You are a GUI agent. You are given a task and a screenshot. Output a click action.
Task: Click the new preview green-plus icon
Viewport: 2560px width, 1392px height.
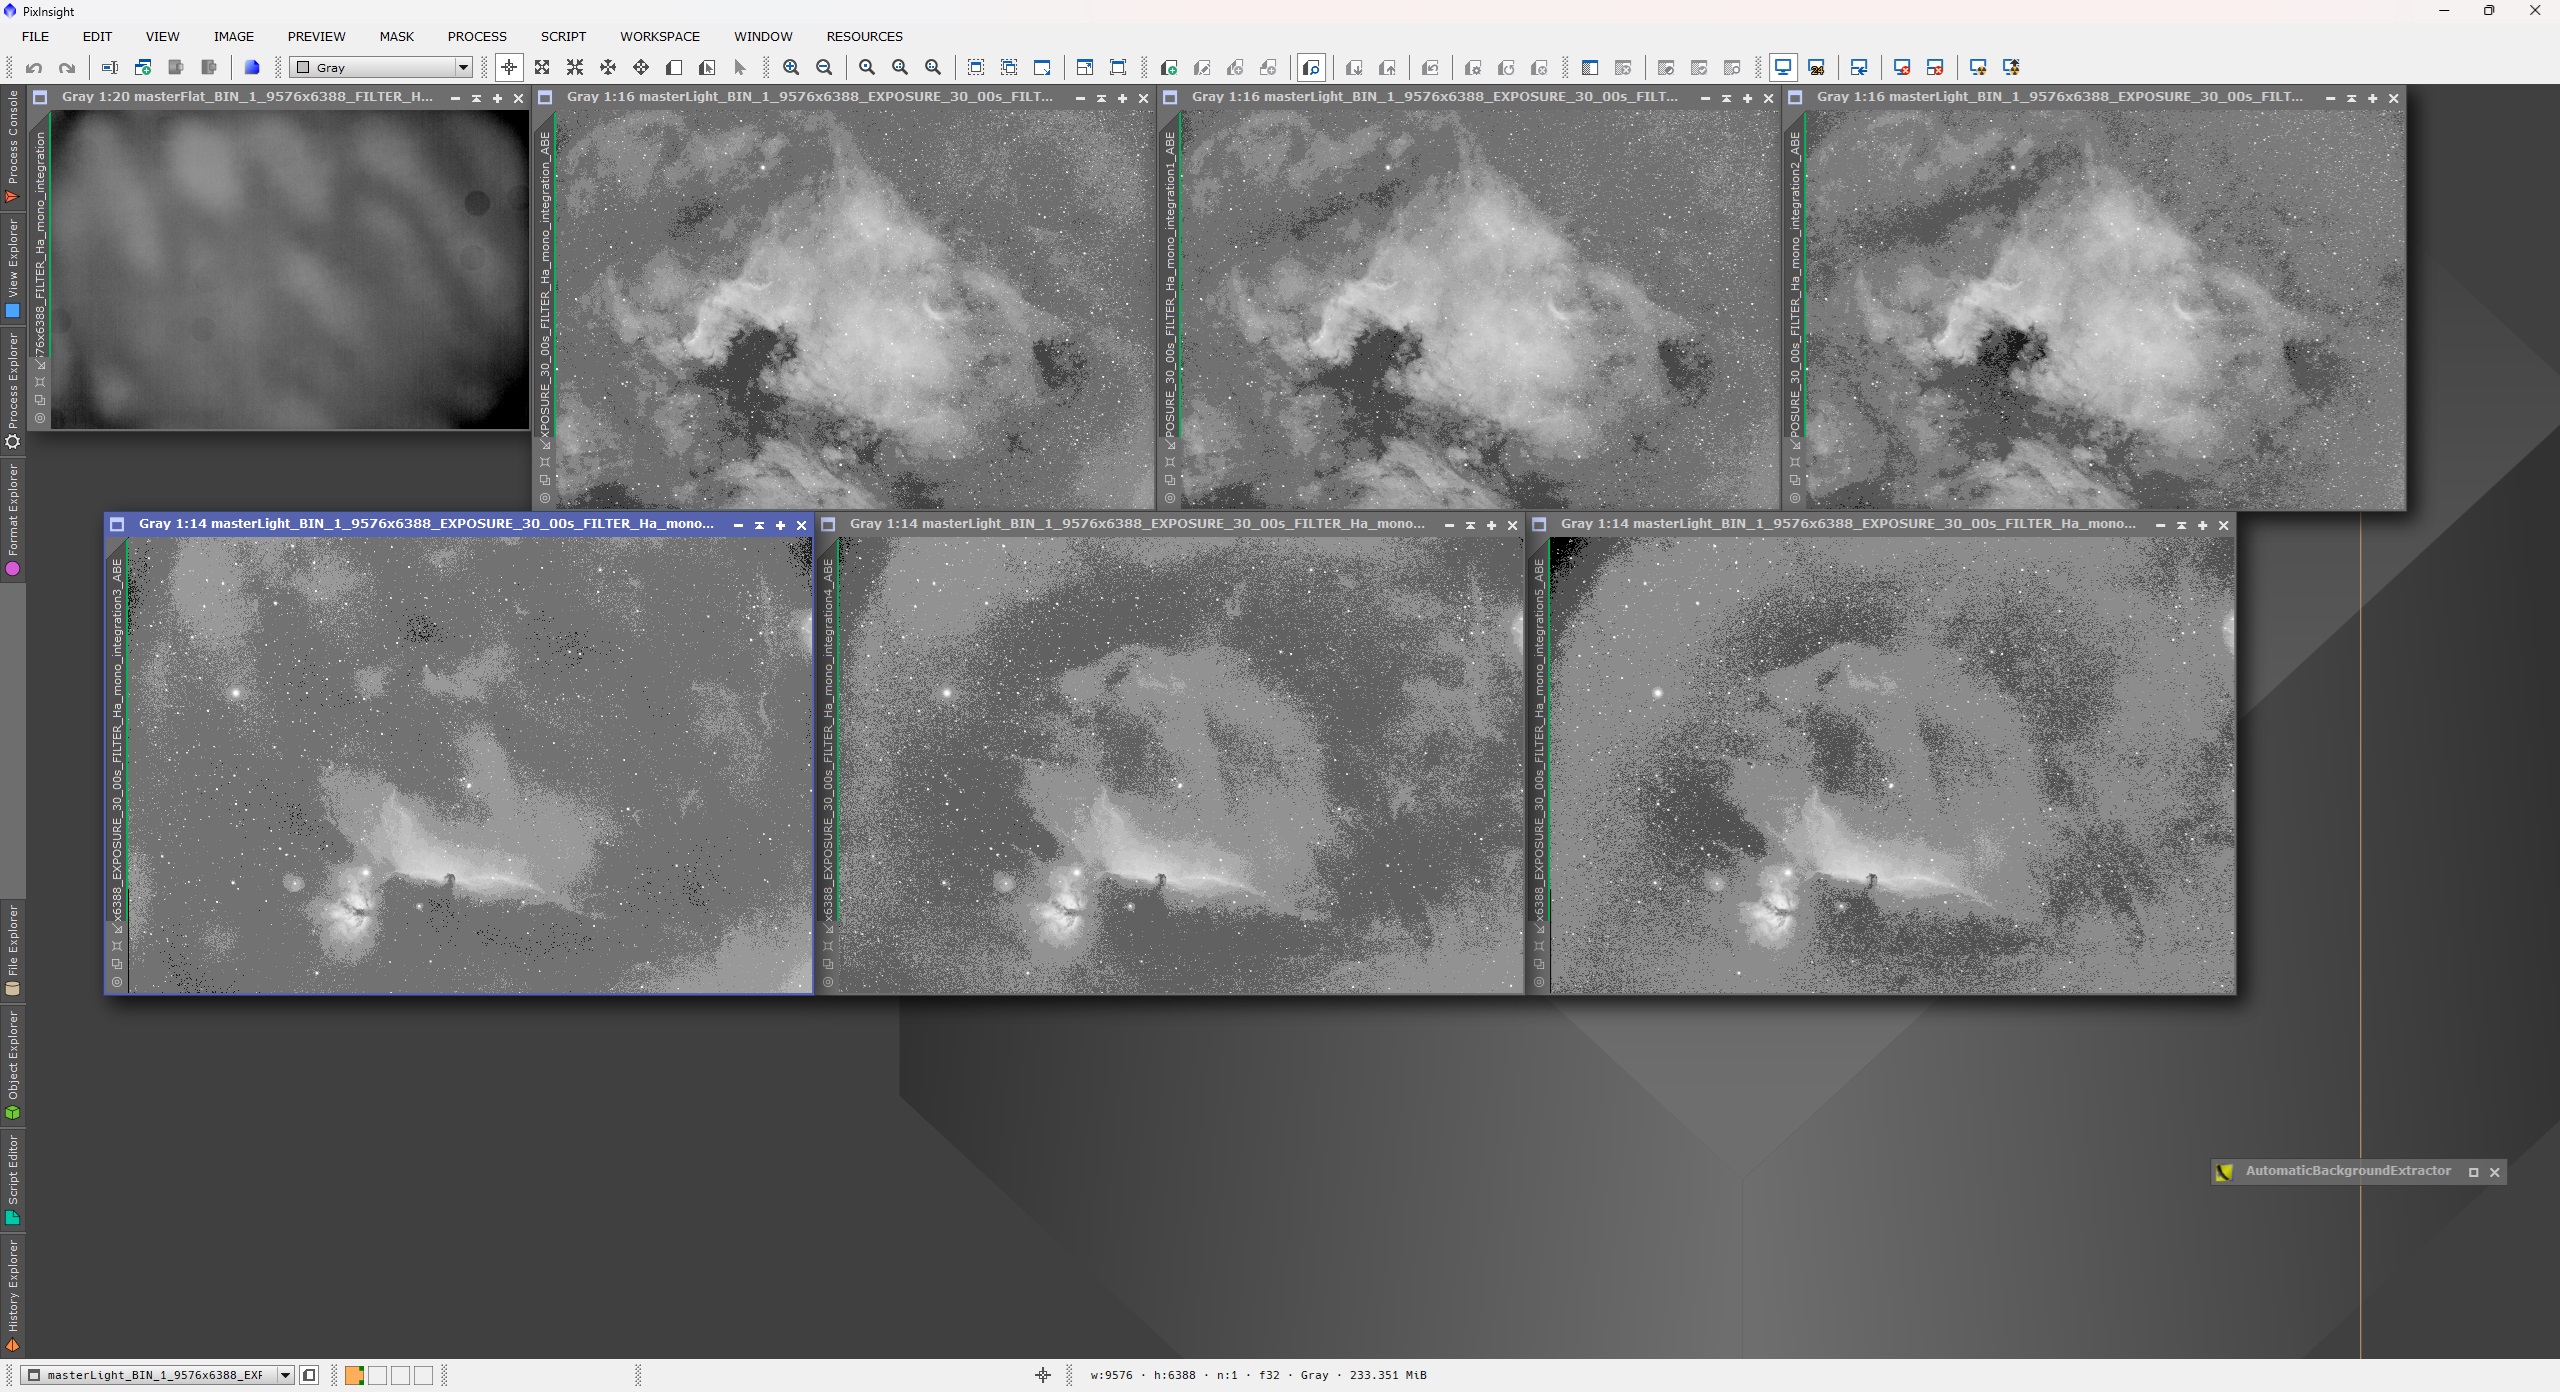[1169, 68]
